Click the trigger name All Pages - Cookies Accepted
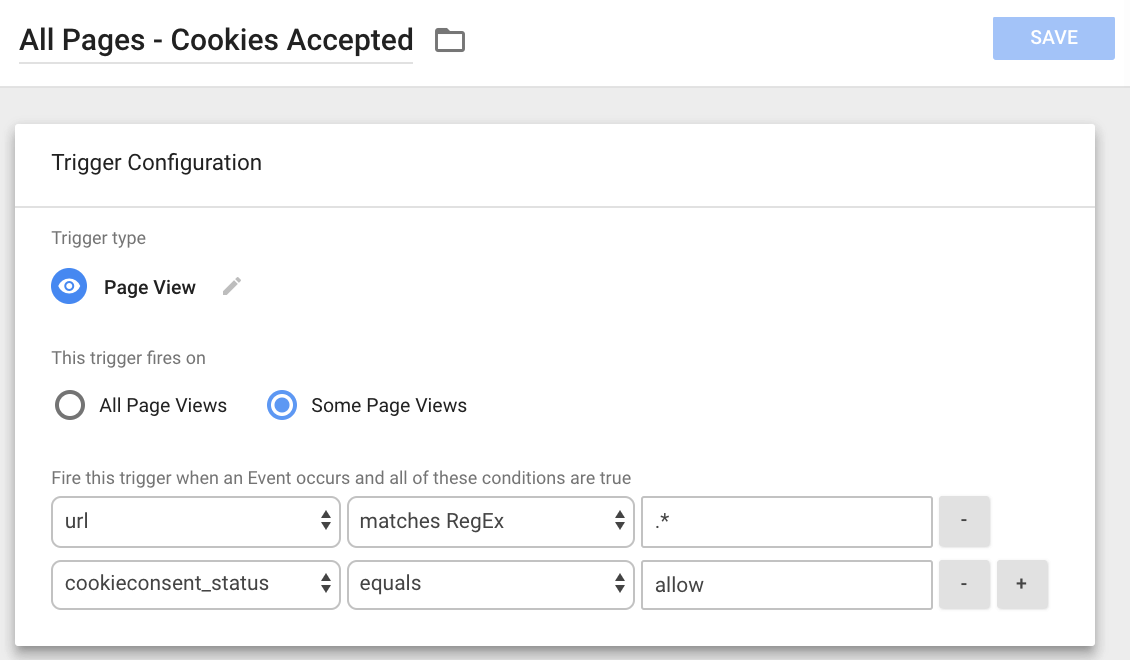Image resolution: width=1130 pixels, height=660 pixels. 216,40
